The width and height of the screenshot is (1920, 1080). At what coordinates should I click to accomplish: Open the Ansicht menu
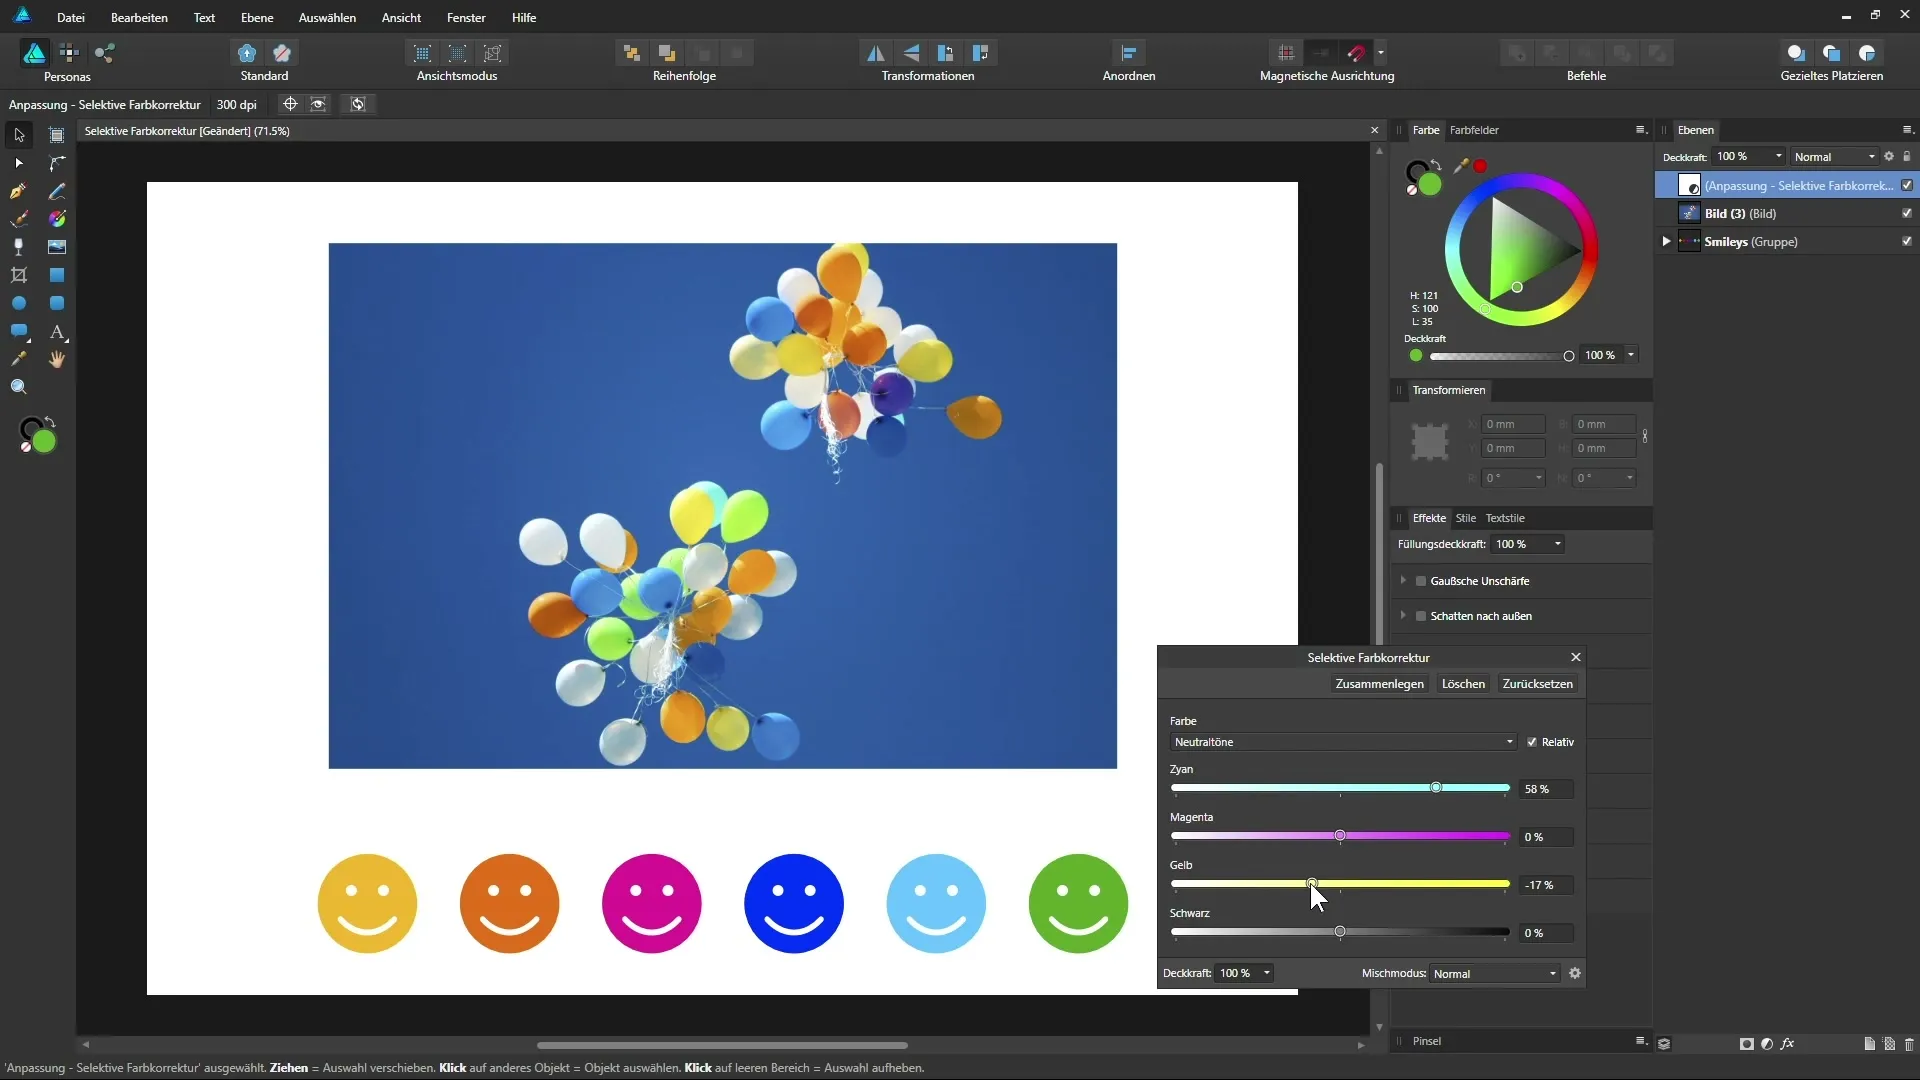(x=401, y=17)
